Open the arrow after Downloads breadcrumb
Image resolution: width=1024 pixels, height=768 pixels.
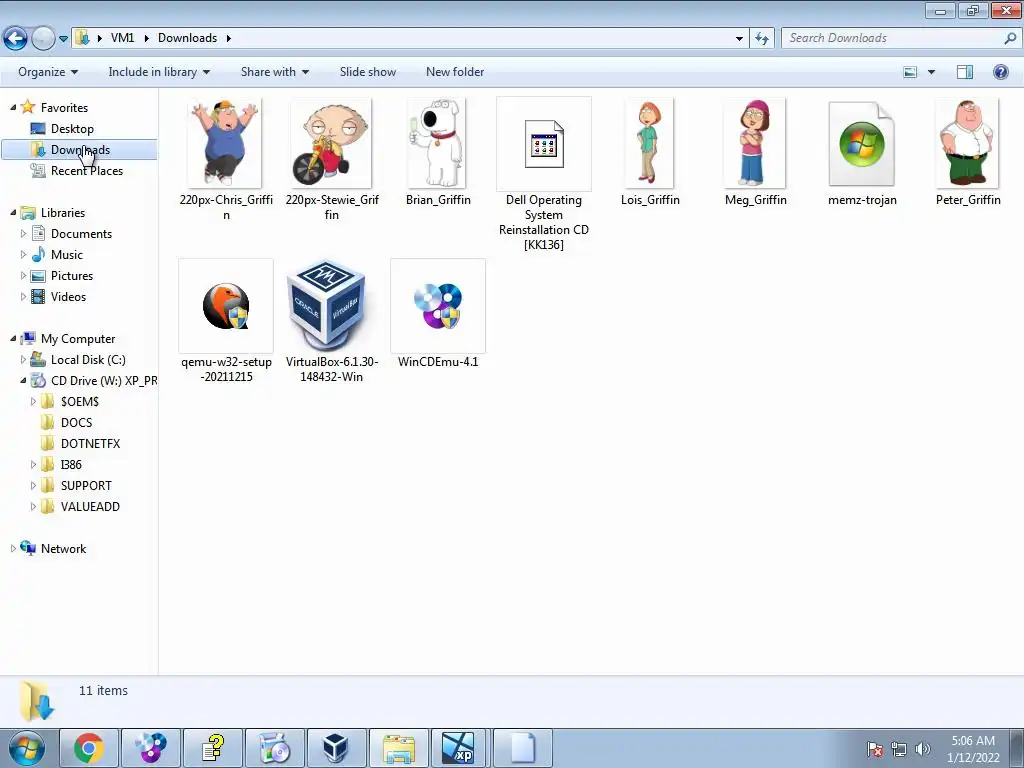229,39
